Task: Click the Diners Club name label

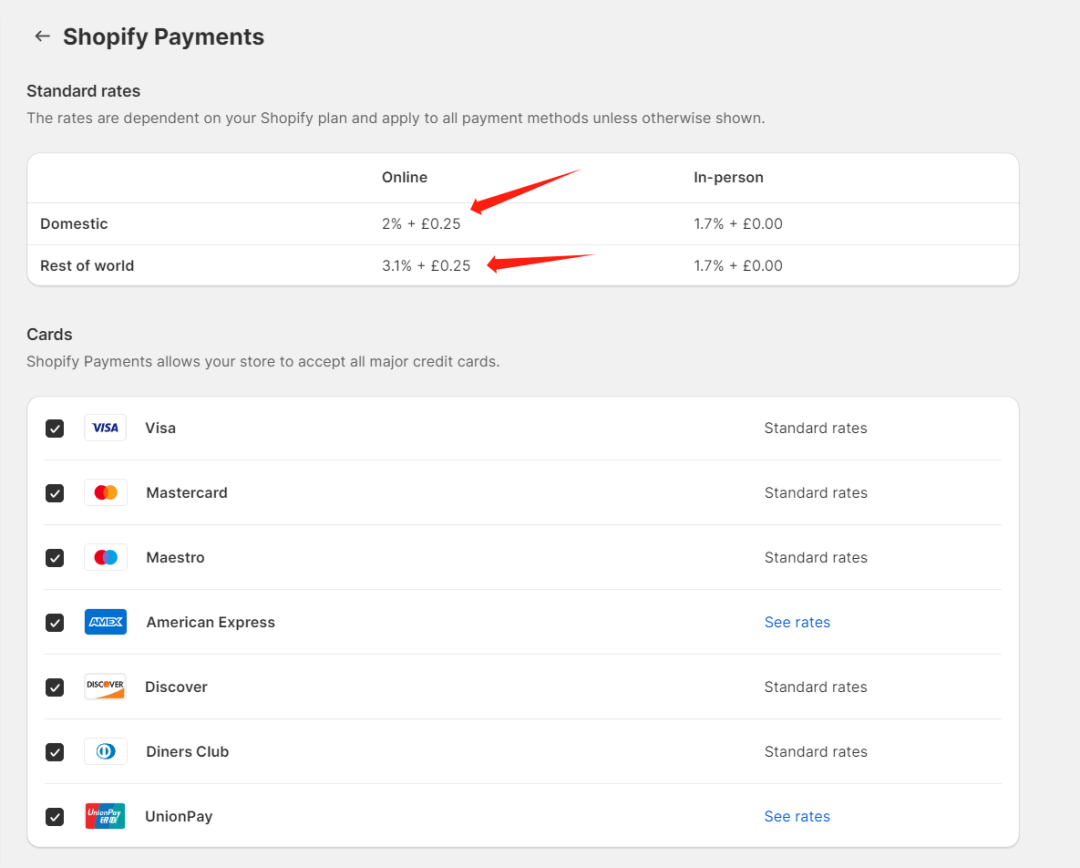Action: pyautogui.click(x=187, y=752)
